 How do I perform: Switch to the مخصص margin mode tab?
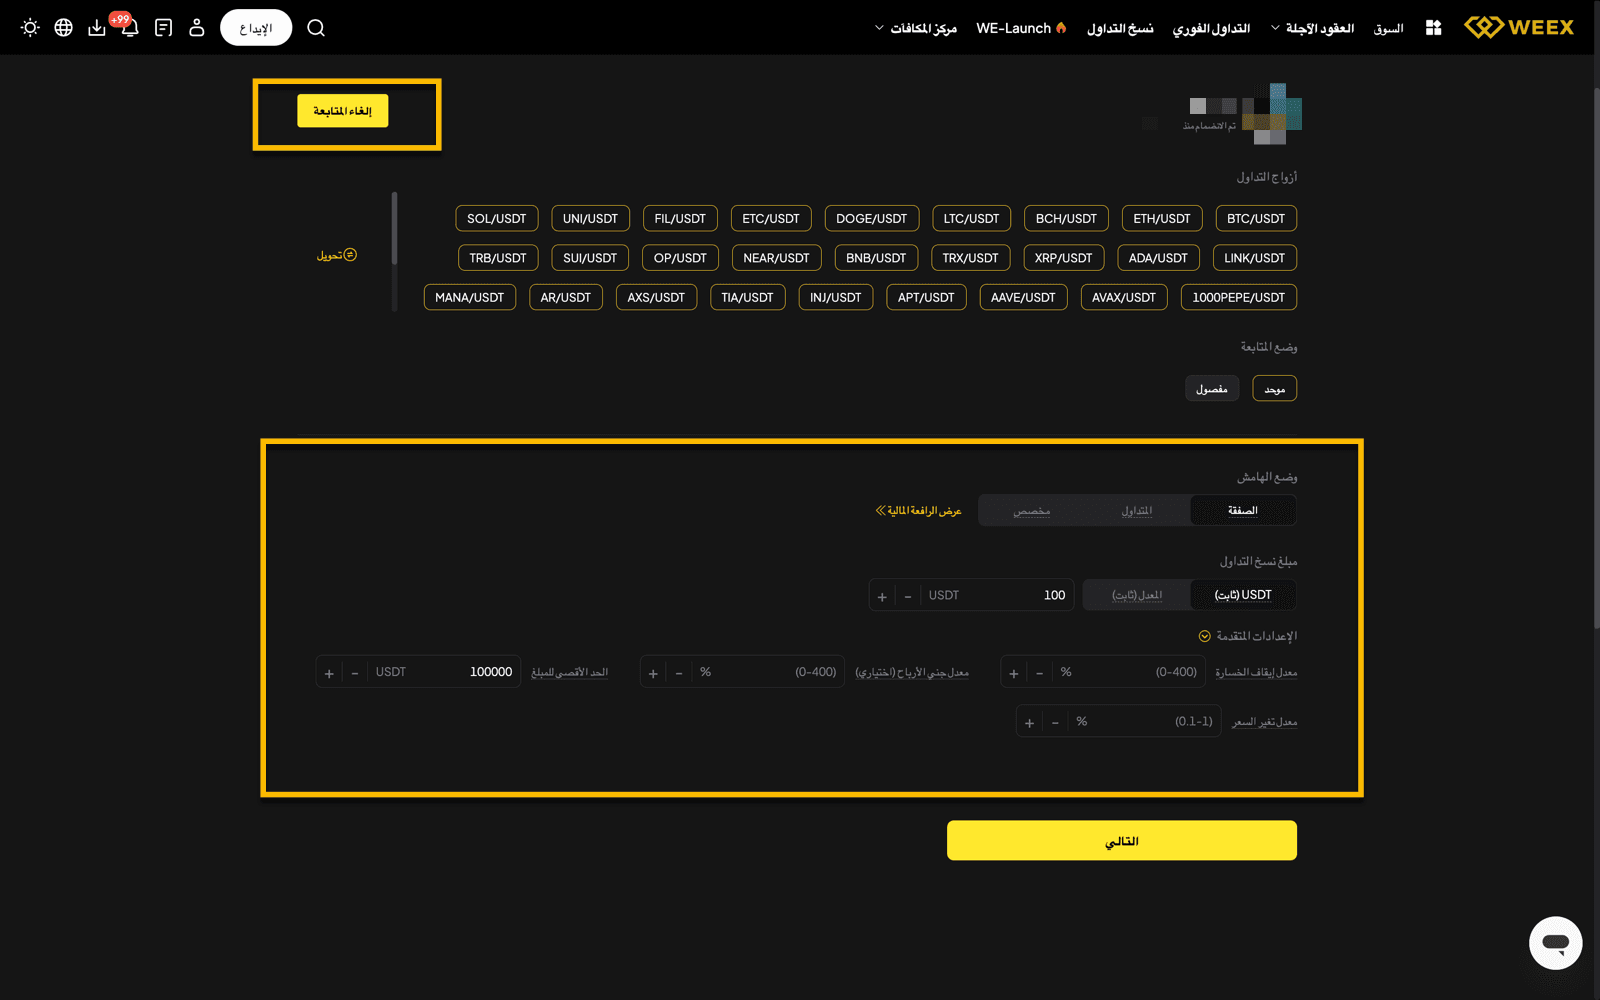tap(1032, 510)
